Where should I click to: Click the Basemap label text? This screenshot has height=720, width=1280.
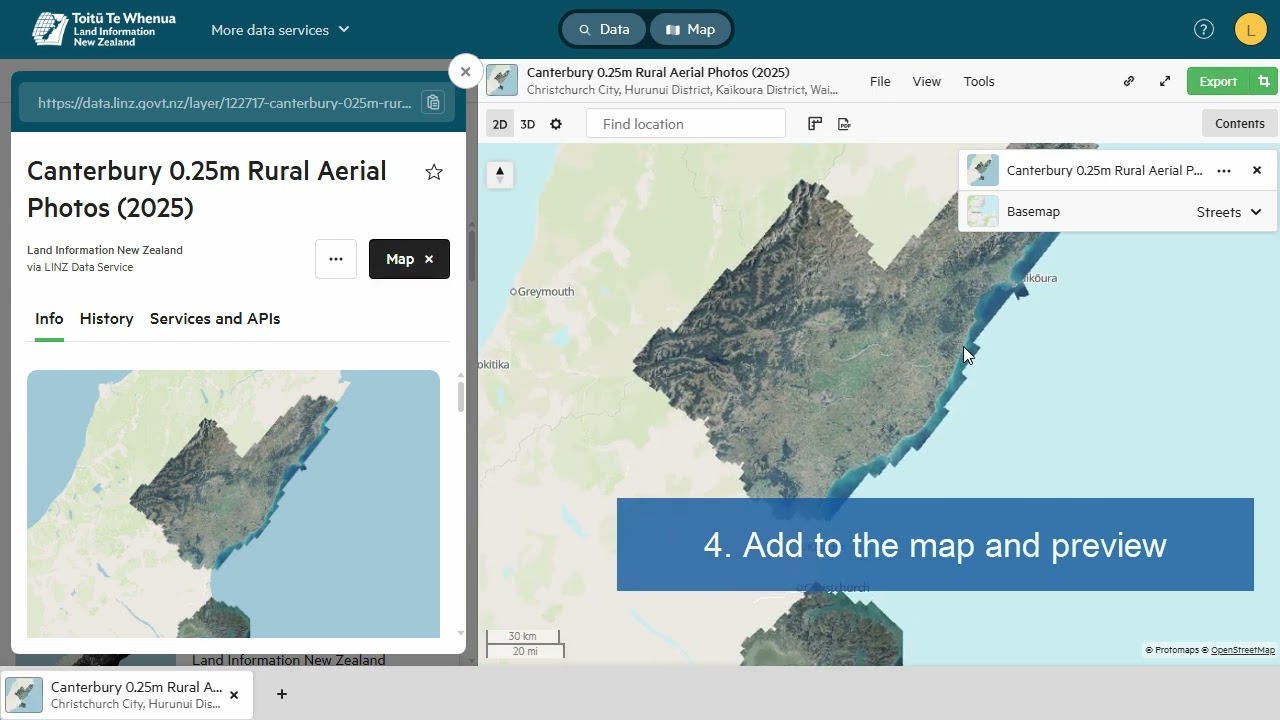coord(1033,212)
